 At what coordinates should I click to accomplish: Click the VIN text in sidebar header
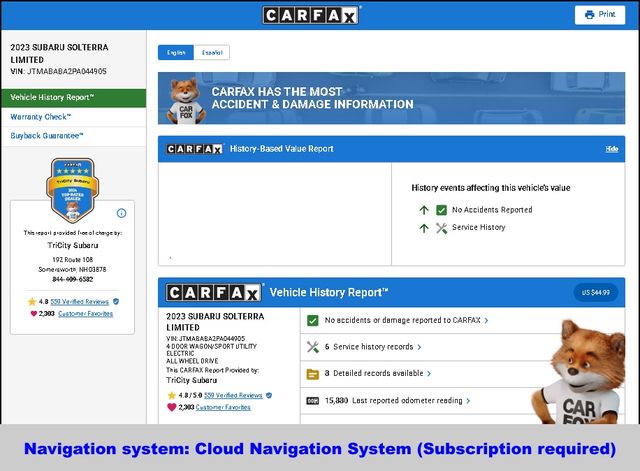click(58, 71)
